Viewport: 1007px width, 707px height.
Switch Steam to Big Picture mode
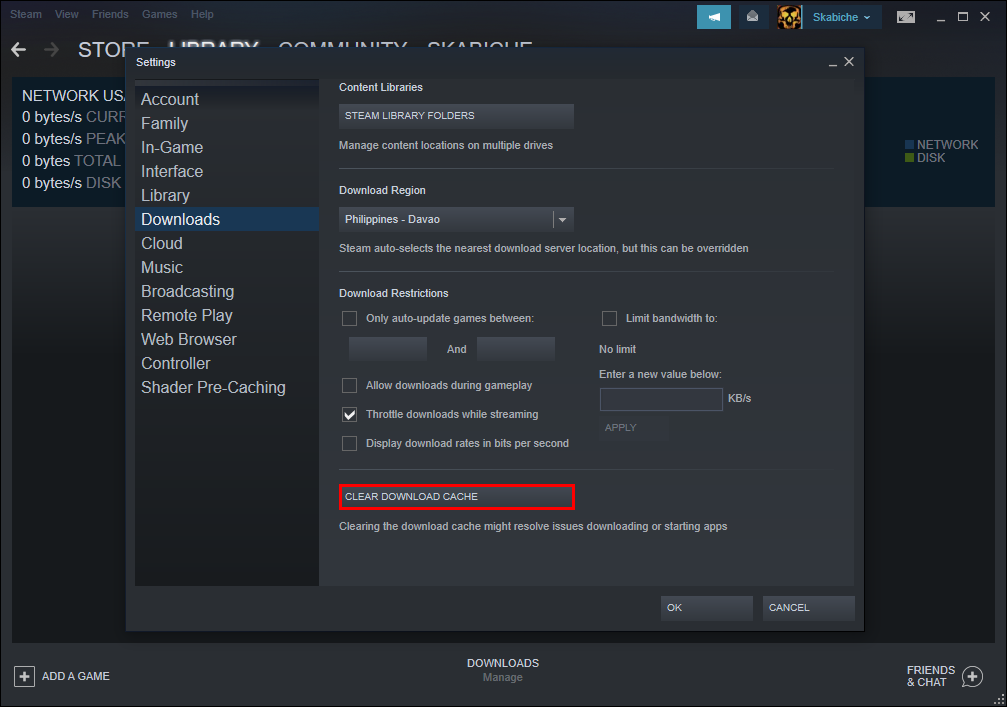(906, 17)
